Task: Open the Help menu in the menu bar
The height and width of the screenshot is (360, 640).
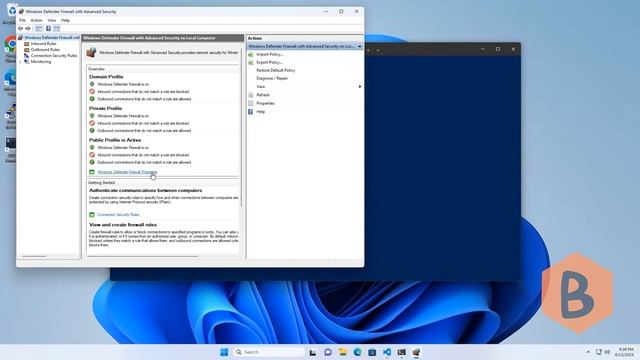Action: [x=65, y=20]
